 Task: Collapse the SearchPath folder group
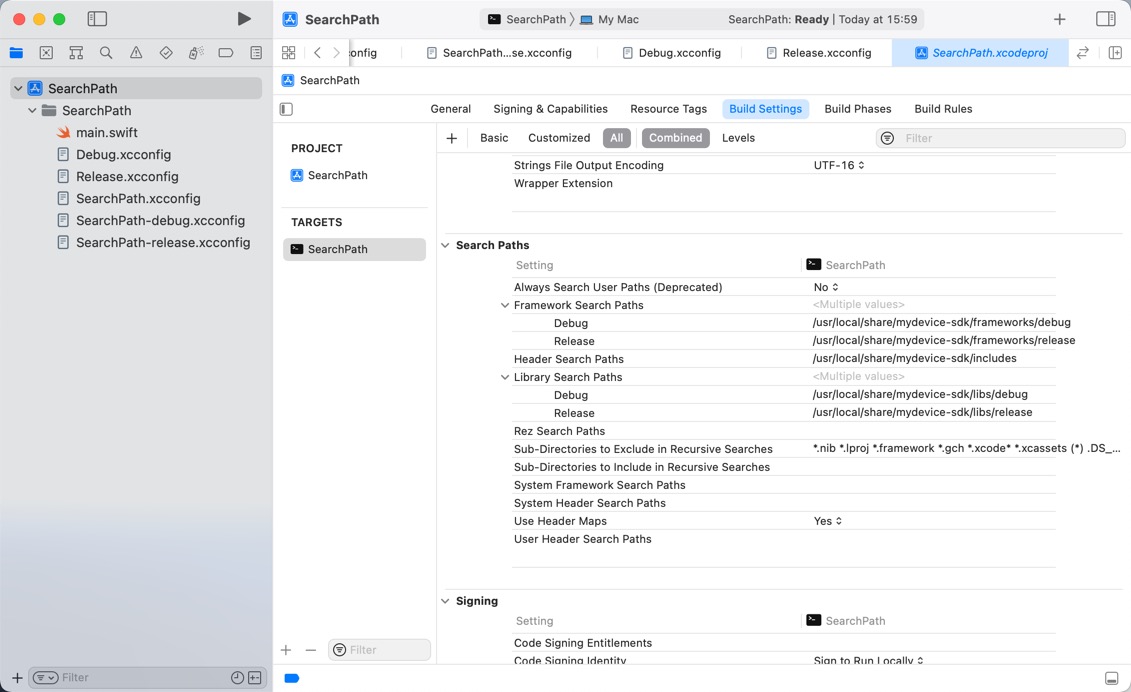pyautogui.click(x=32, y=110)
